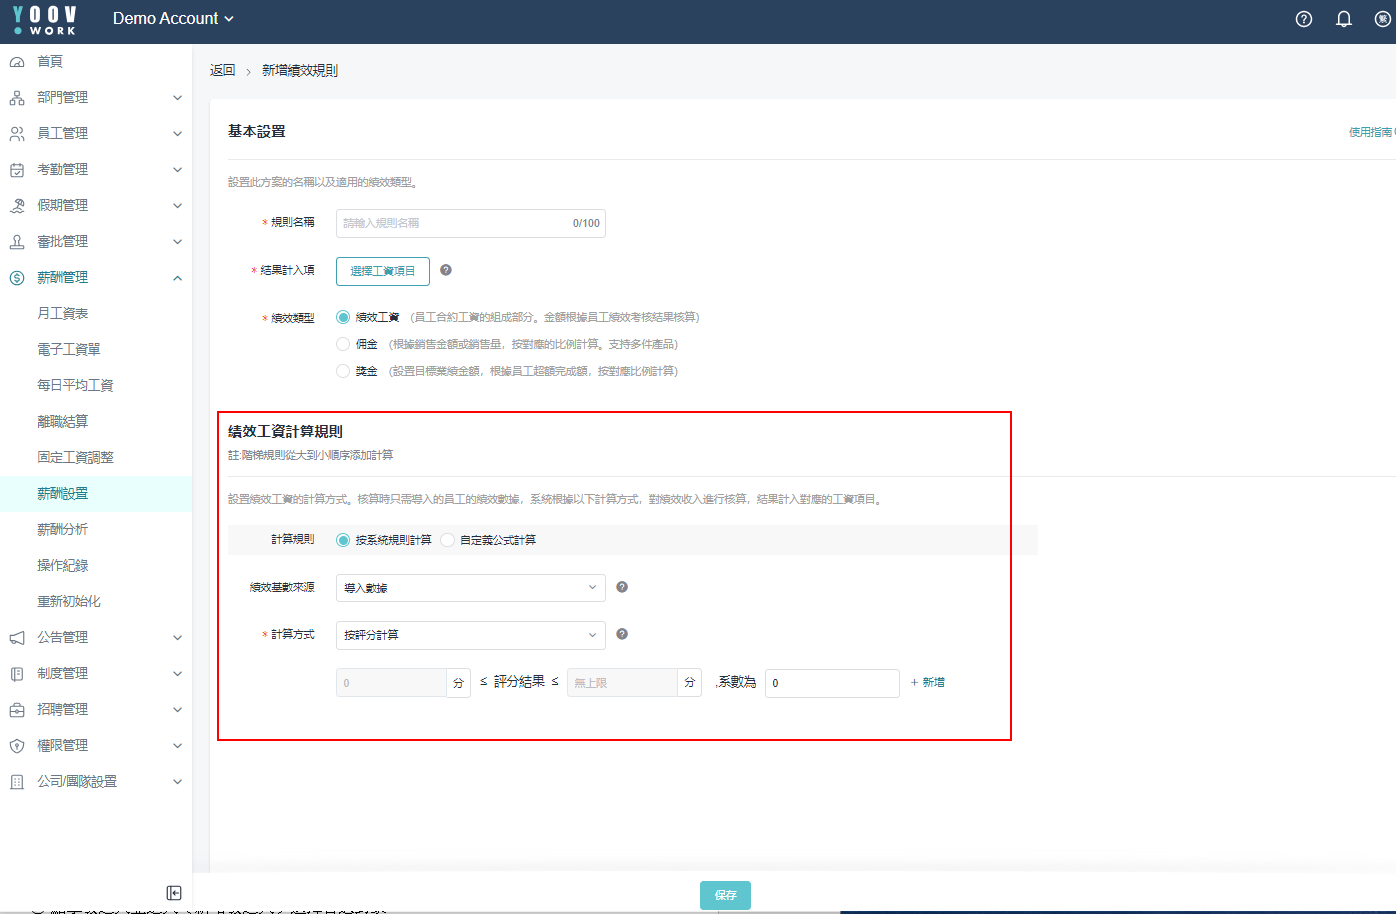Open the 績效基數來源 dropdown showing 導入數據

(470, 588)
